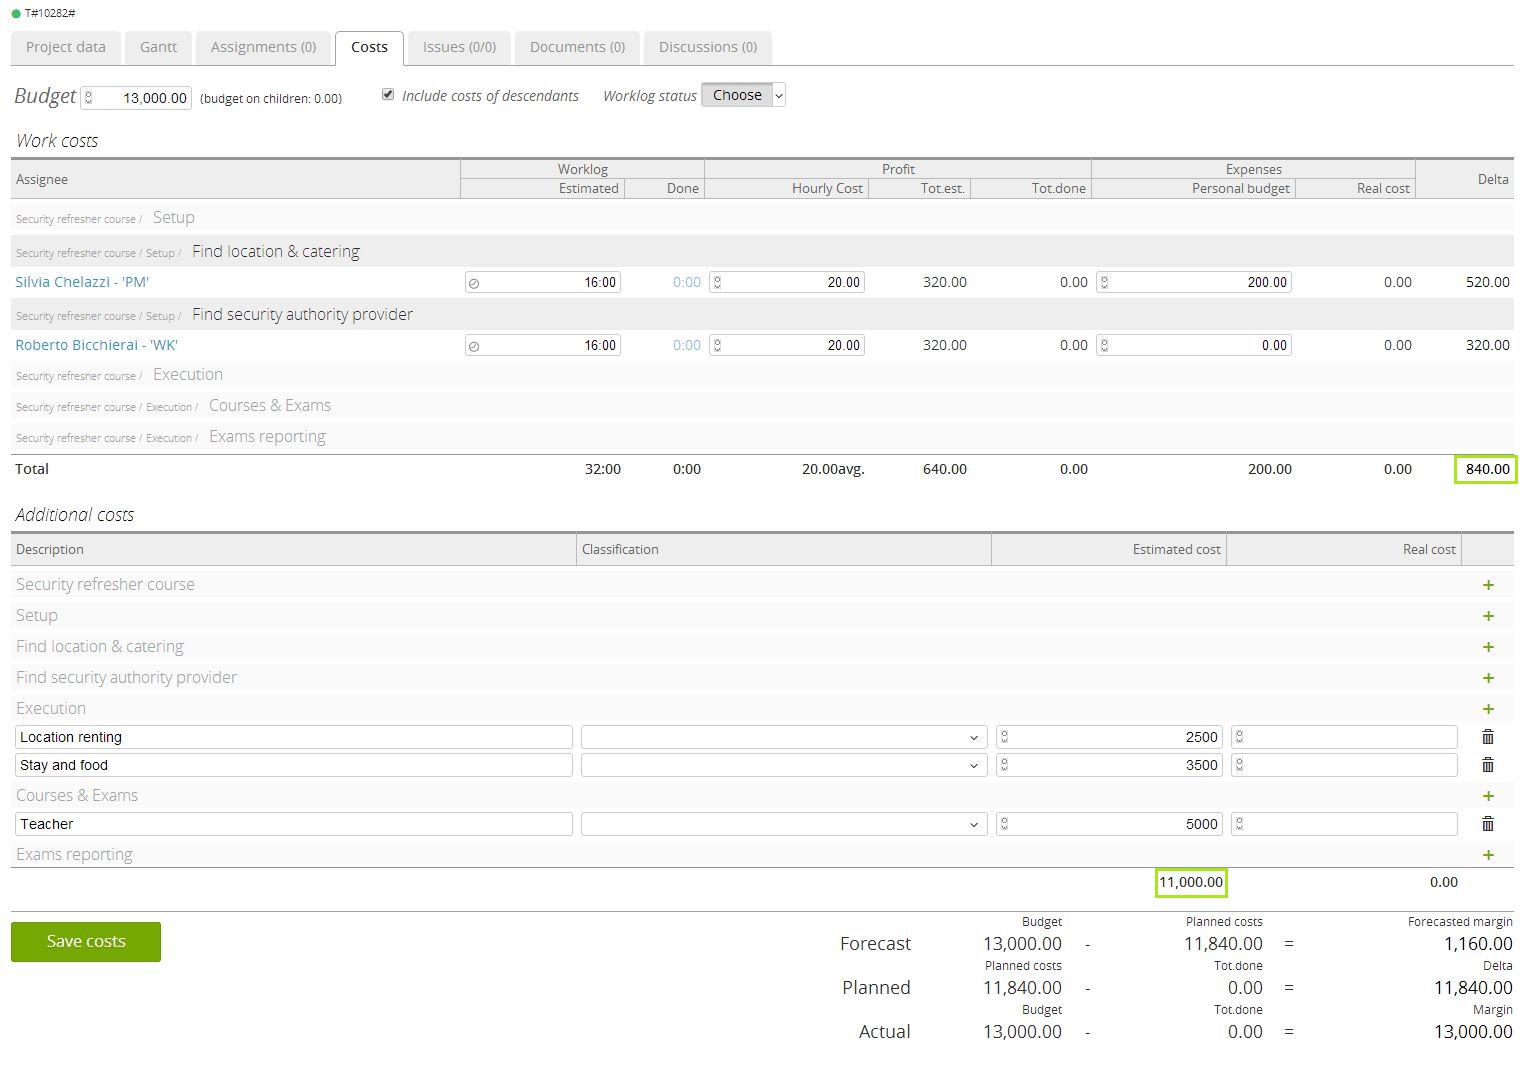The width and height of the screenshot is (1537, 1065).
Task: Add additional cost for Execution row
Action: 1488,709
